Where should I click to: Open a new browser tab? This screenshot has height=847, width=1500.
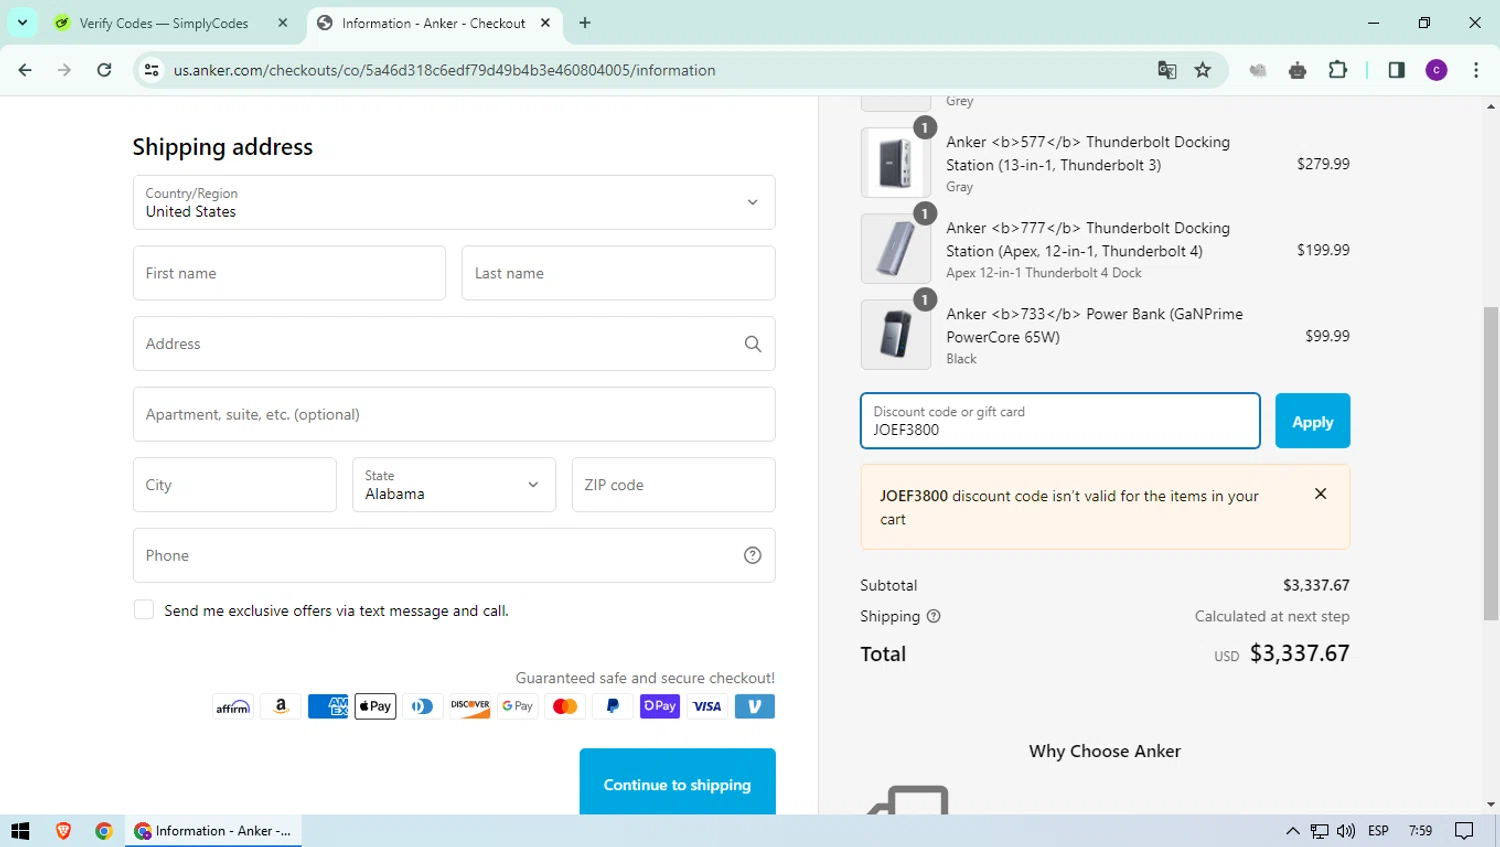(585, 23)
